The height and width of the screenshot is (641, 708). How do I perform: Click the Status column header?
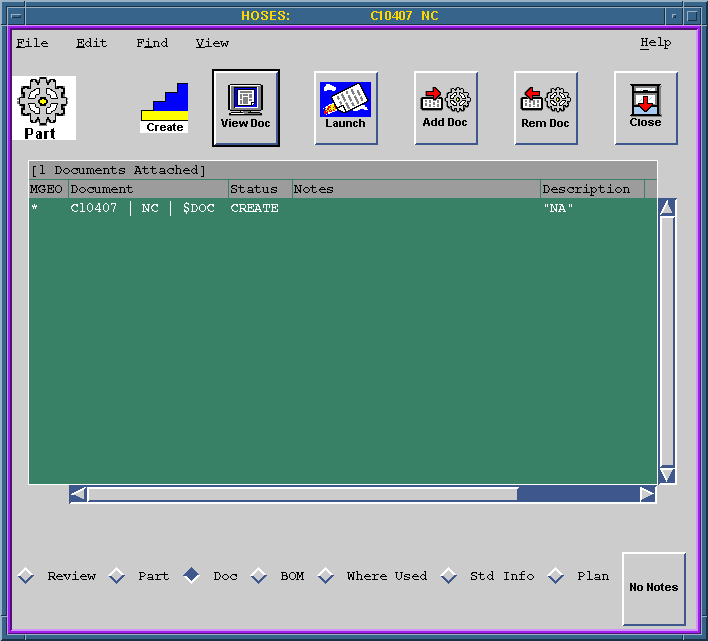[259, 189]
